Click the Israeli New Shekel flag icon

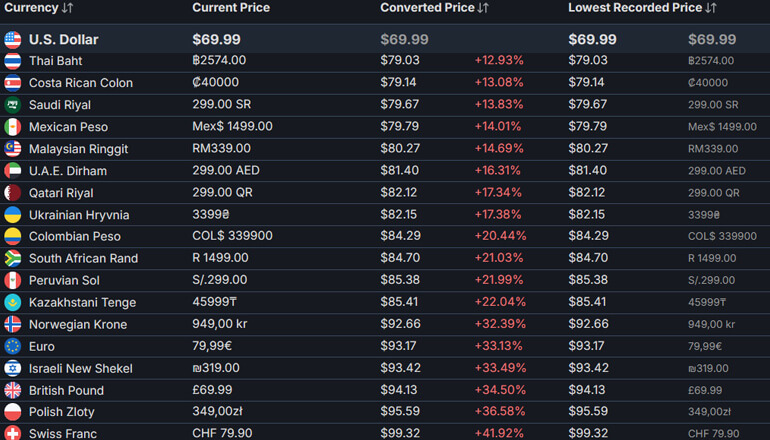point(12,368)
